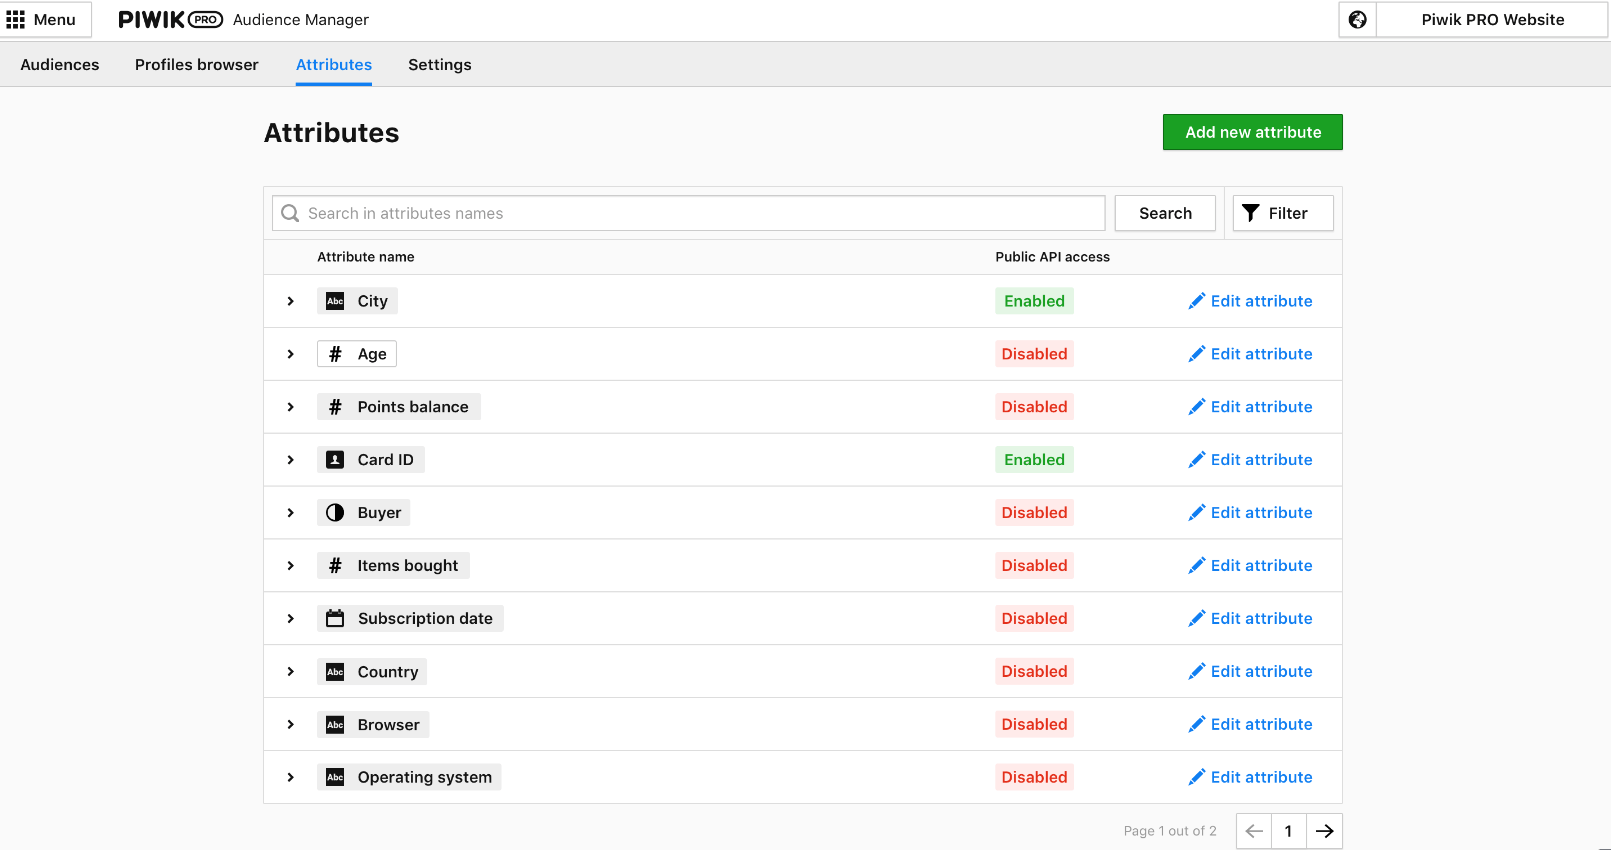1611x850 pixels.
Task: Open the Profiles browser tab
Action: 197,65
